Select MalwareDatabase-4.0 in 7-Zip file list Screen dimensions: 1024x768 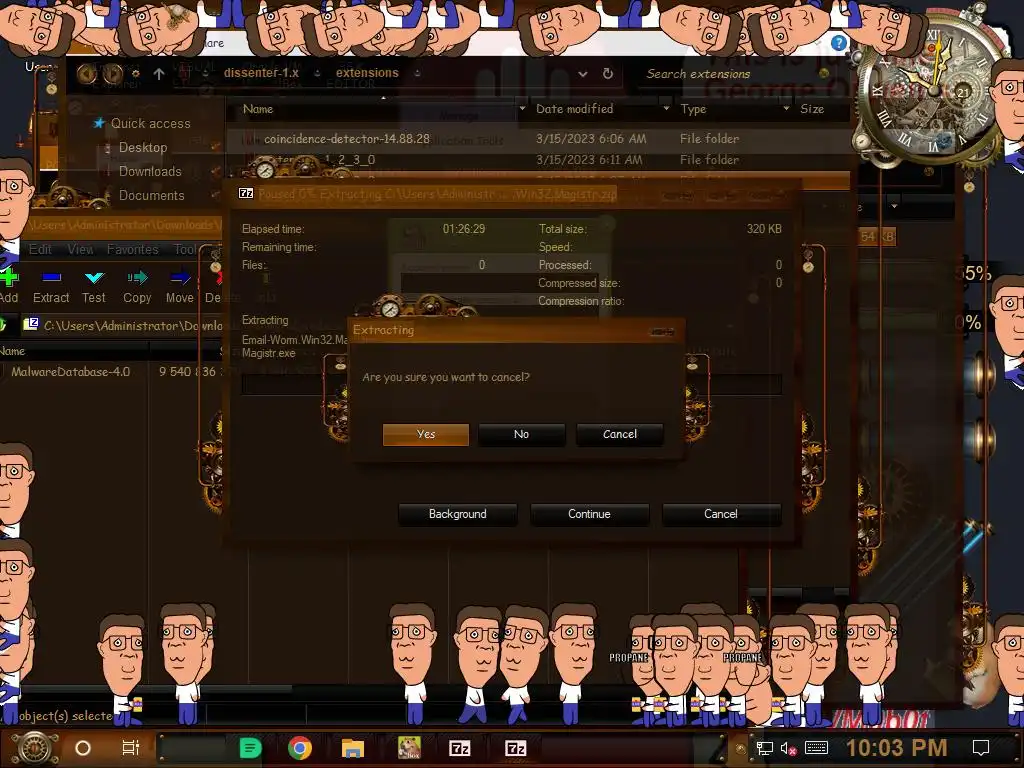(71, 372)
